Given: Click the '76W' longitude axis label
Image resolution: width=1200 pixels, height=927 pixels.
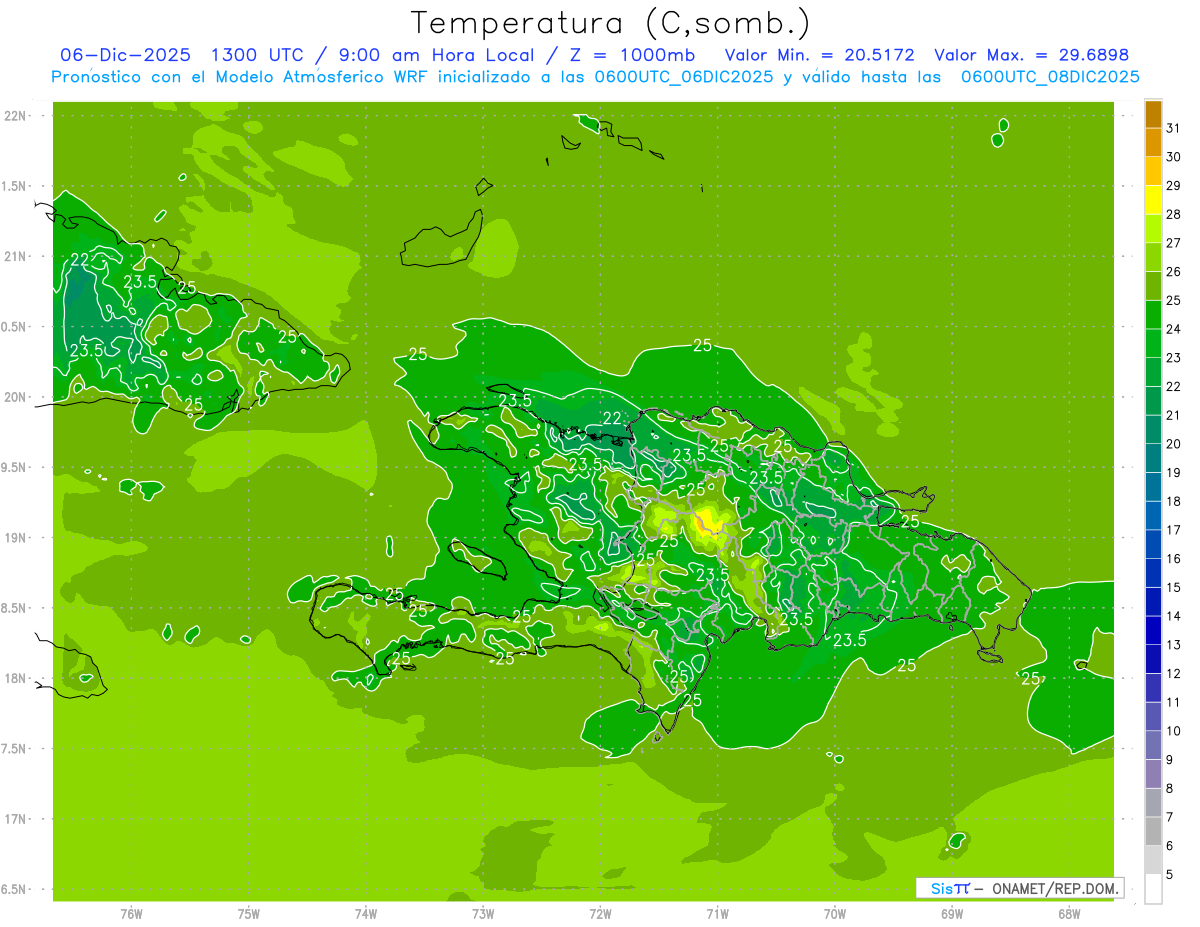Looking at the screenshot, I should [x=131, y=914].
